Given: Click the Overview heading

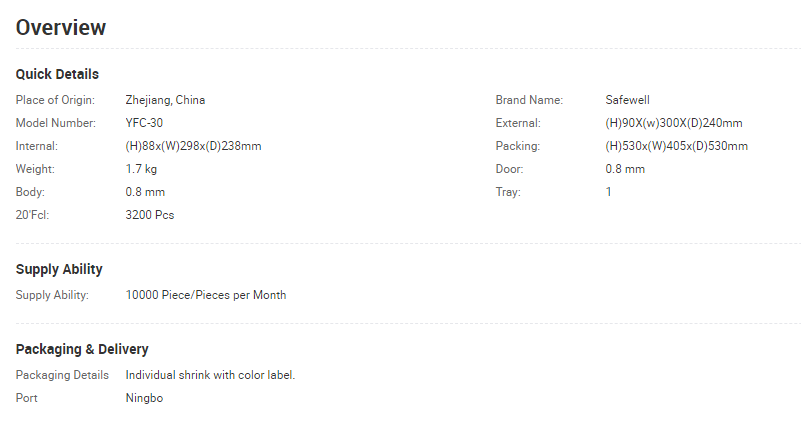Looking at the screenshot, I should [x=61, y=28].
